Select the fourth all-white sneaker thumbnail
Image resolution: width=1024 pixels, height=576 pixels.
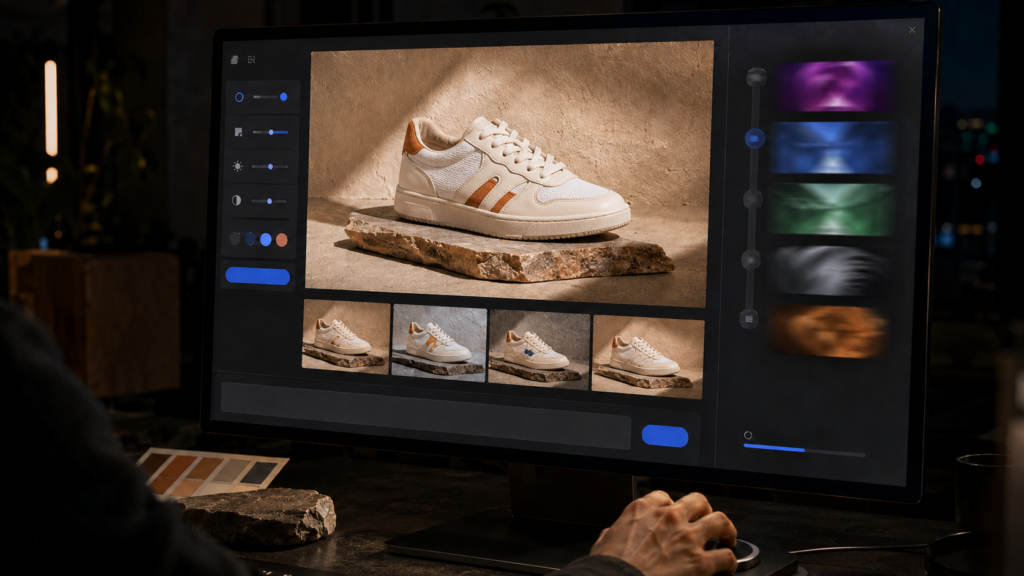648,357
